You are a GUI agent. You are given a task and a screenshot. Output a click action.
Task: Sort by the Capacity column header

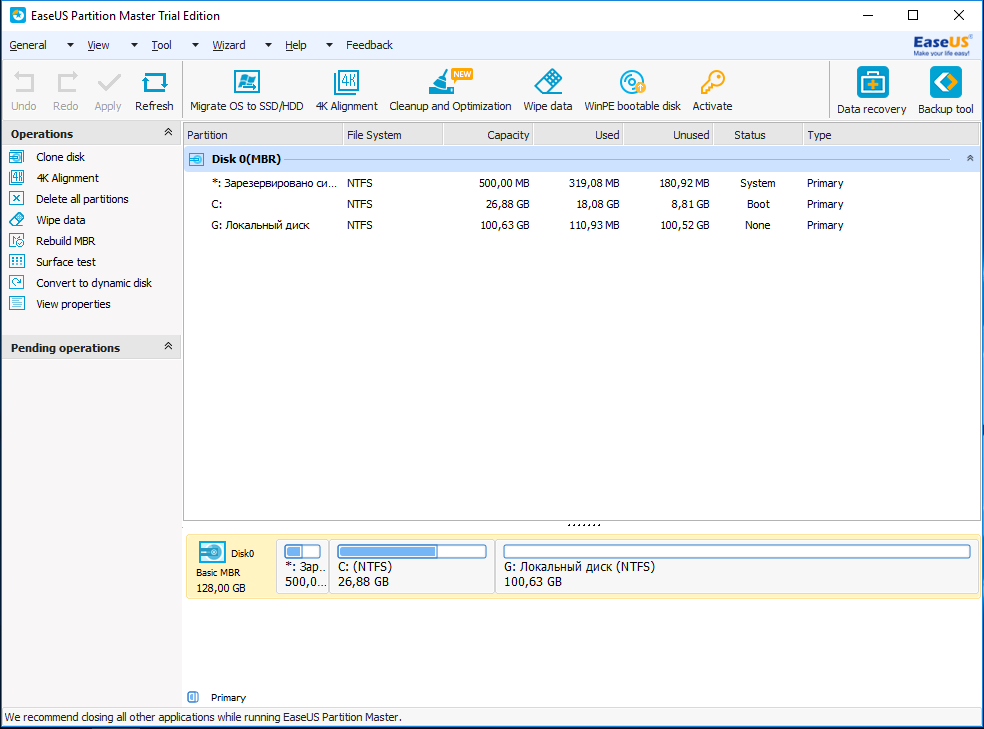click(x=488, y=135)
